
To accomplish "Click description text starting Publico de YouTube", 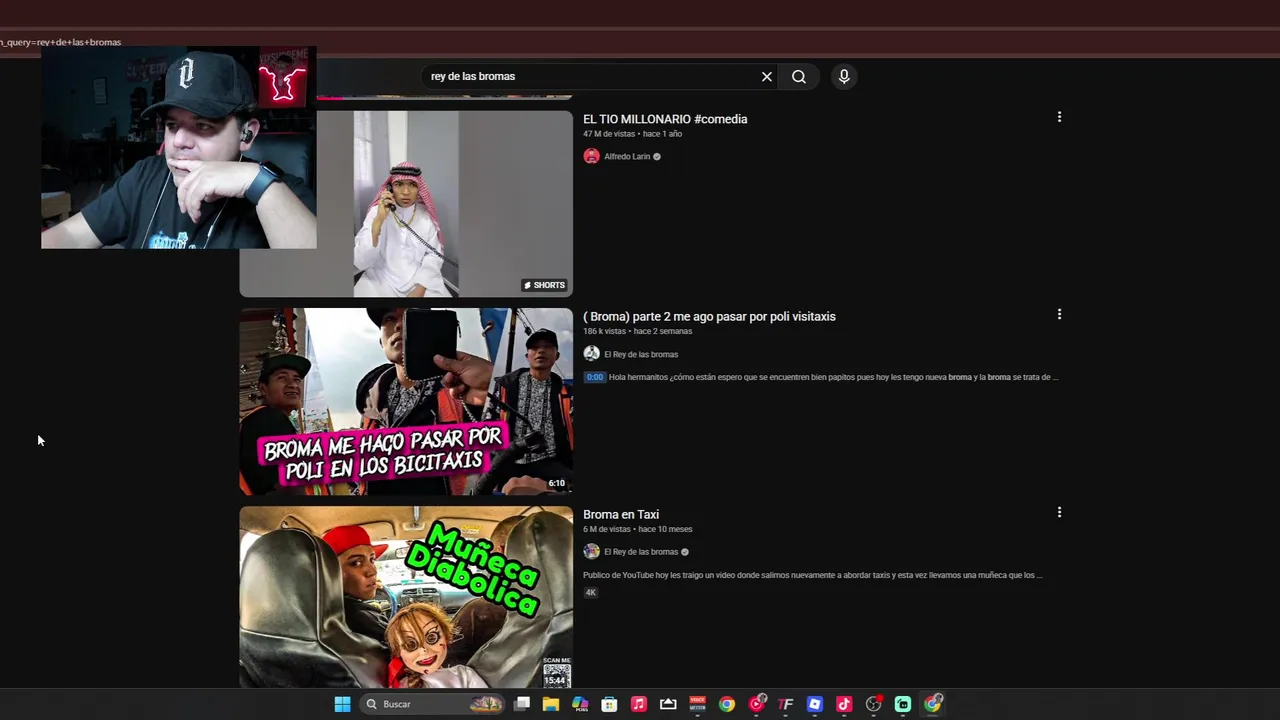I will click(813, 575).
